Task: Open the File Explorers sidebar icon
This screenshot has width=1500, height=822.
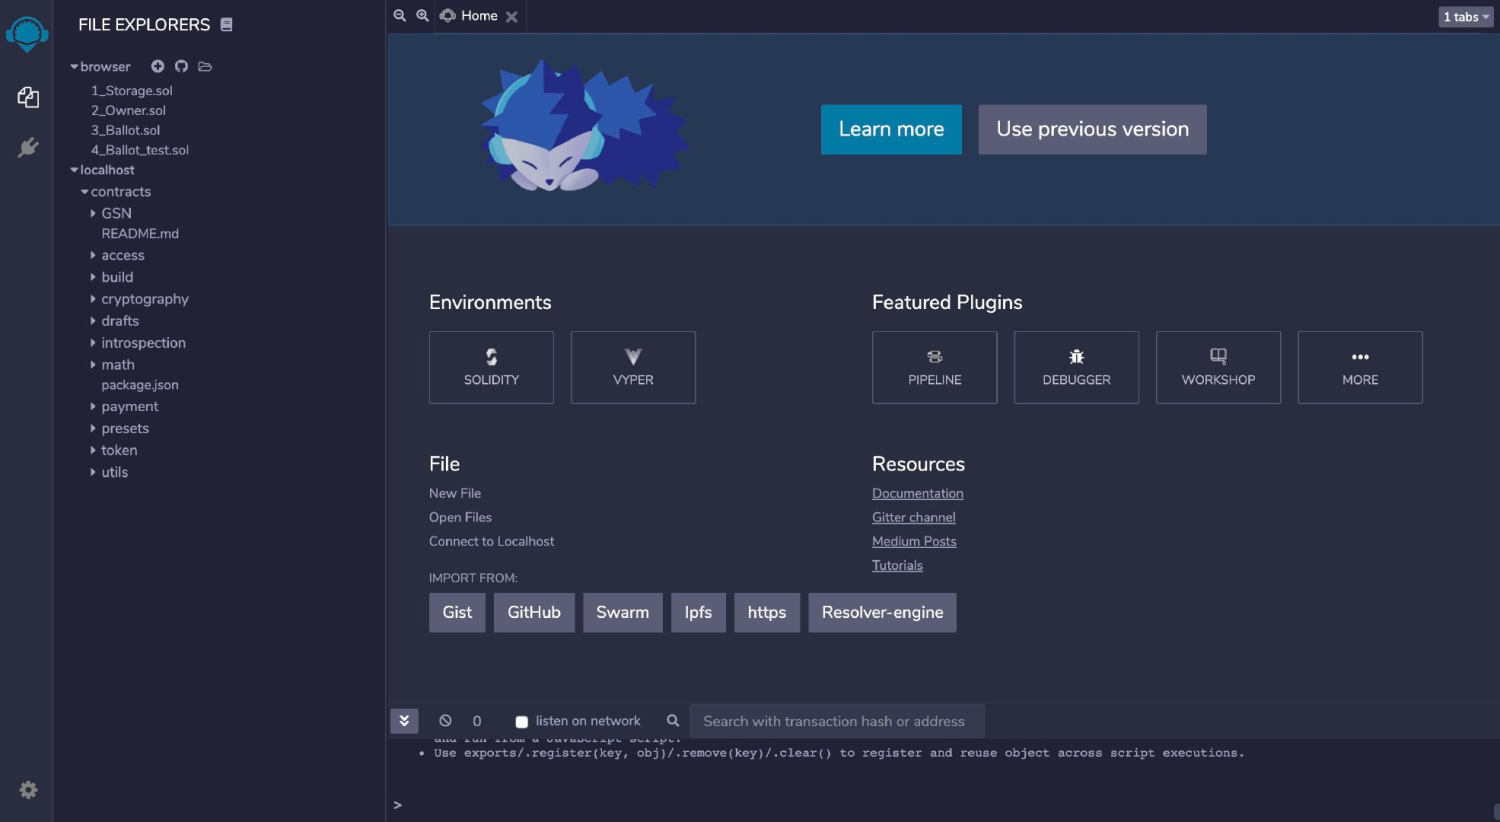Action: coord(28,97)
